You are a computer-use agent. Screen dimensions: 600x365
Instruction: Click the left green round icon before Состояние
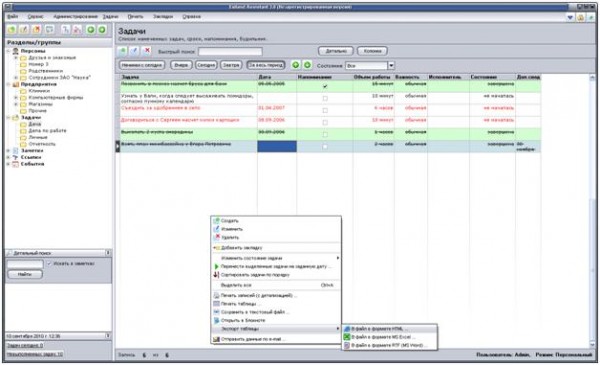296,65
